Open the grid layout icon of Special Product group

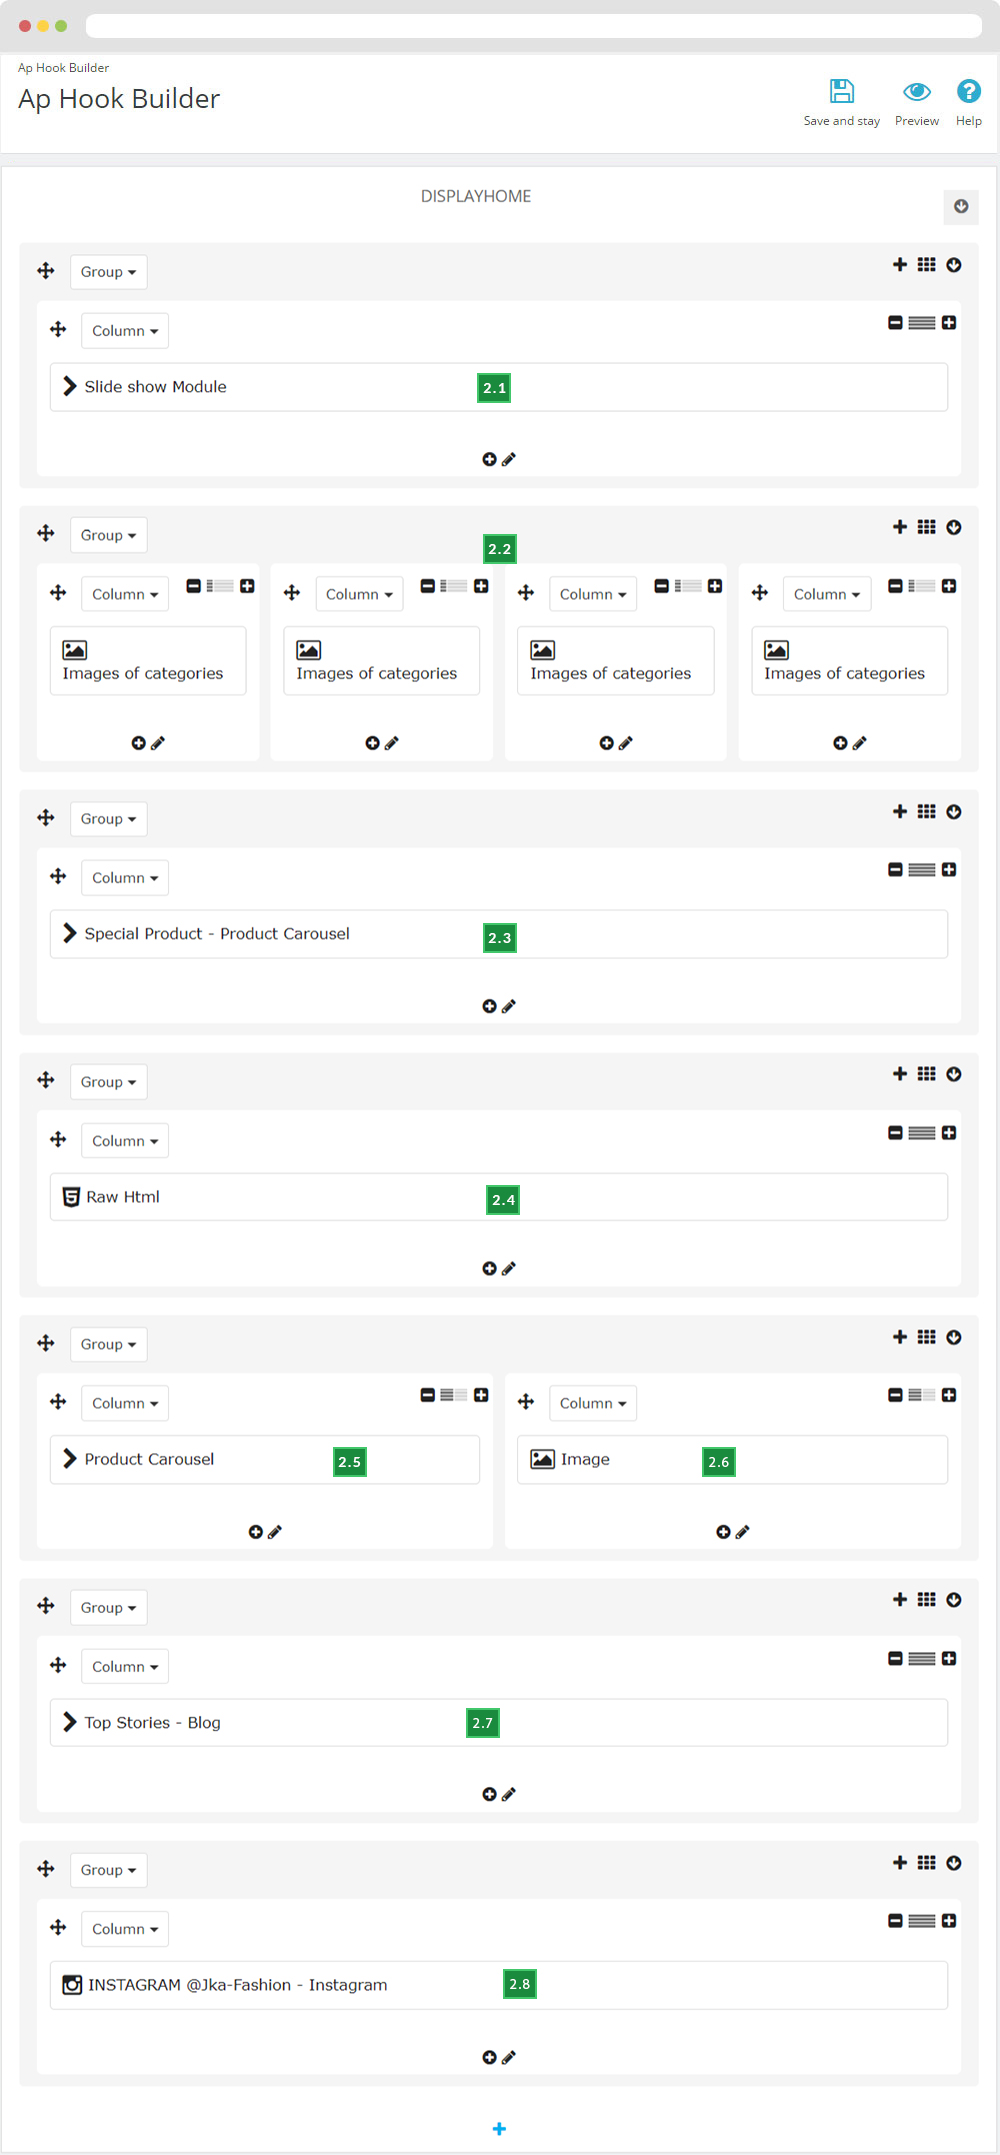(927, 812)
